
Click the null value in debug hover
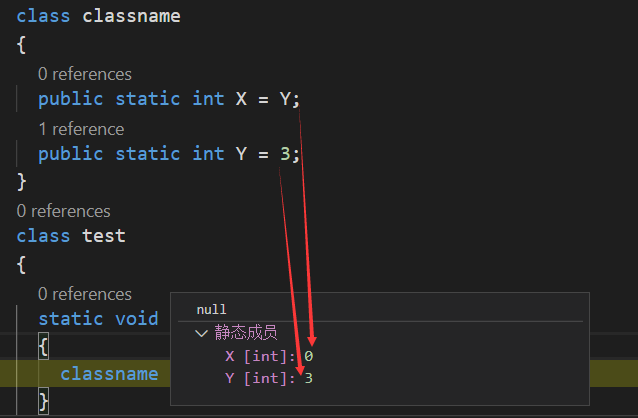point(211,310)
